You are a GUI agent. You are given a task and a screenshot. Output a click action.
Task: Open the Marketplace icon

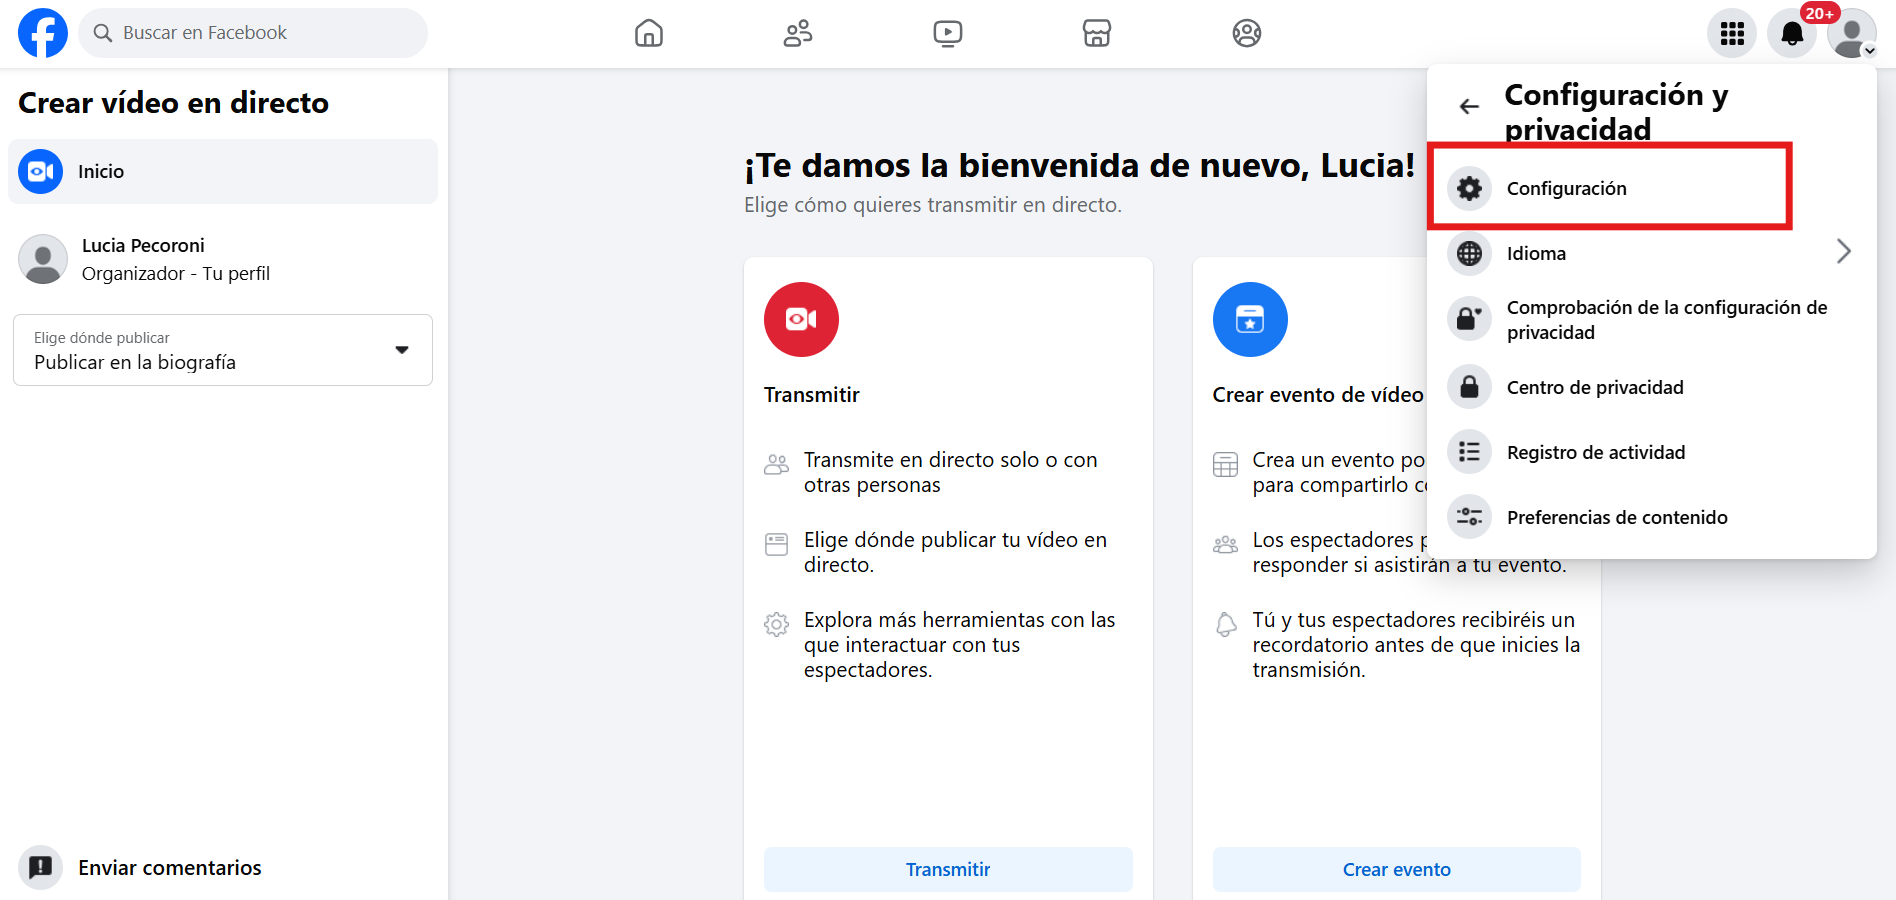(1097, 33)
